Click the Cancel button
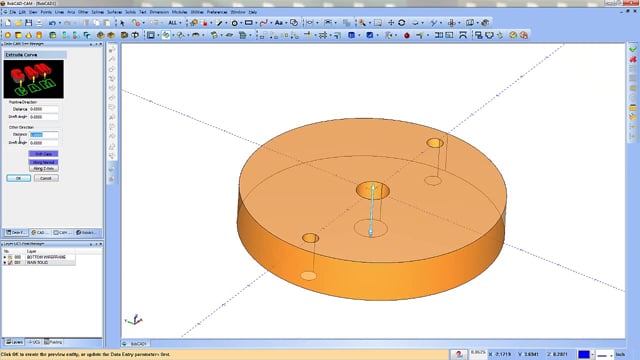 pos(46,178)
